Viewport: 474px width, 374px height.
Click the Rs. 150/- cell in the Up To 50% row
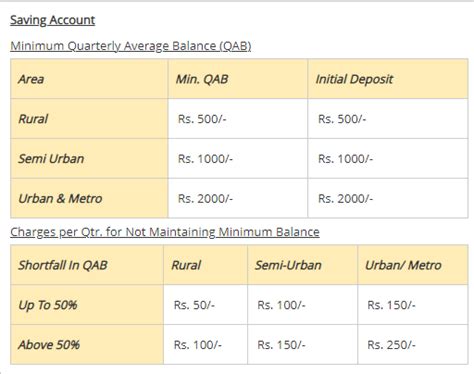tap(413, 305)
